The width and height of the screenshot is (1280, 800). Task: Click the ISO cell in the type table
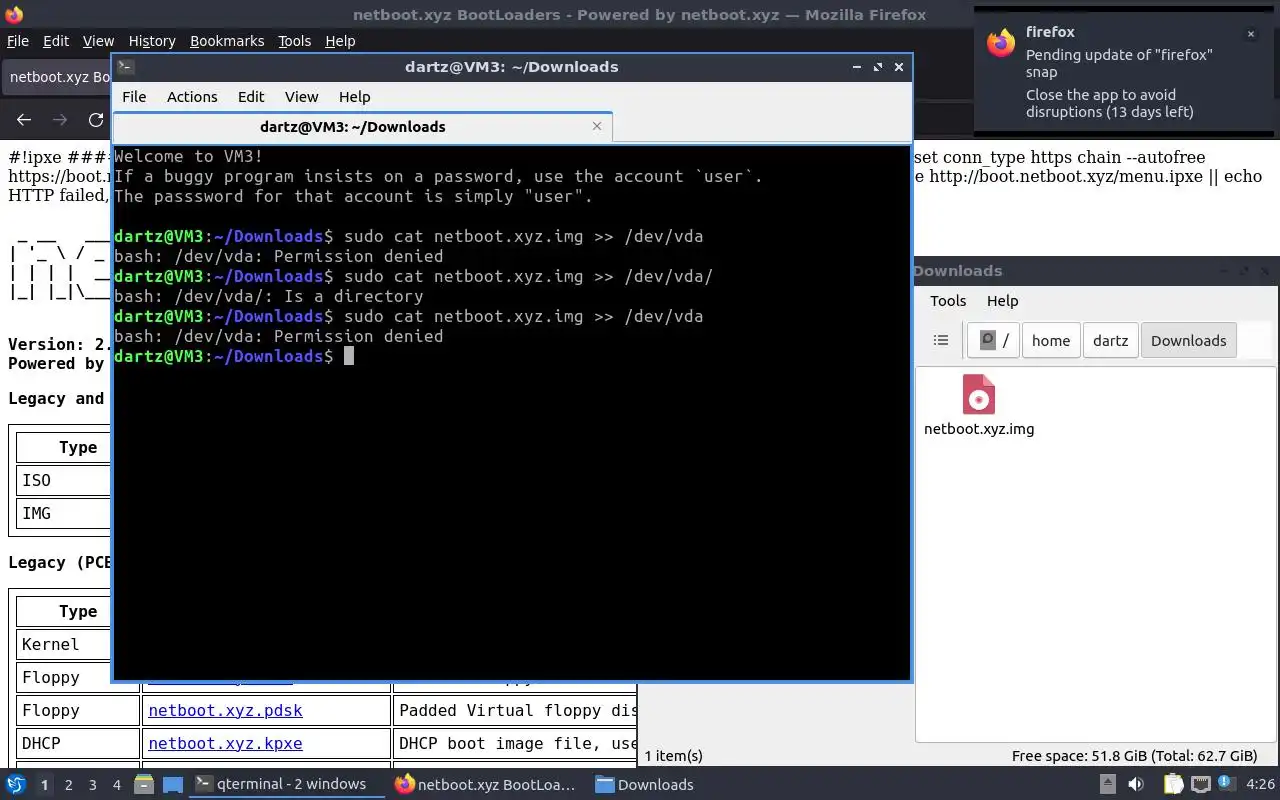pyautogui.click(x=64, y=480)
